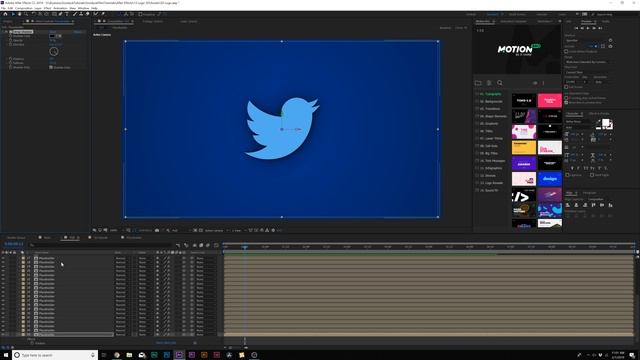
Task: Enable motion blur switch icon in timeline header
Action: coord(208,245)
